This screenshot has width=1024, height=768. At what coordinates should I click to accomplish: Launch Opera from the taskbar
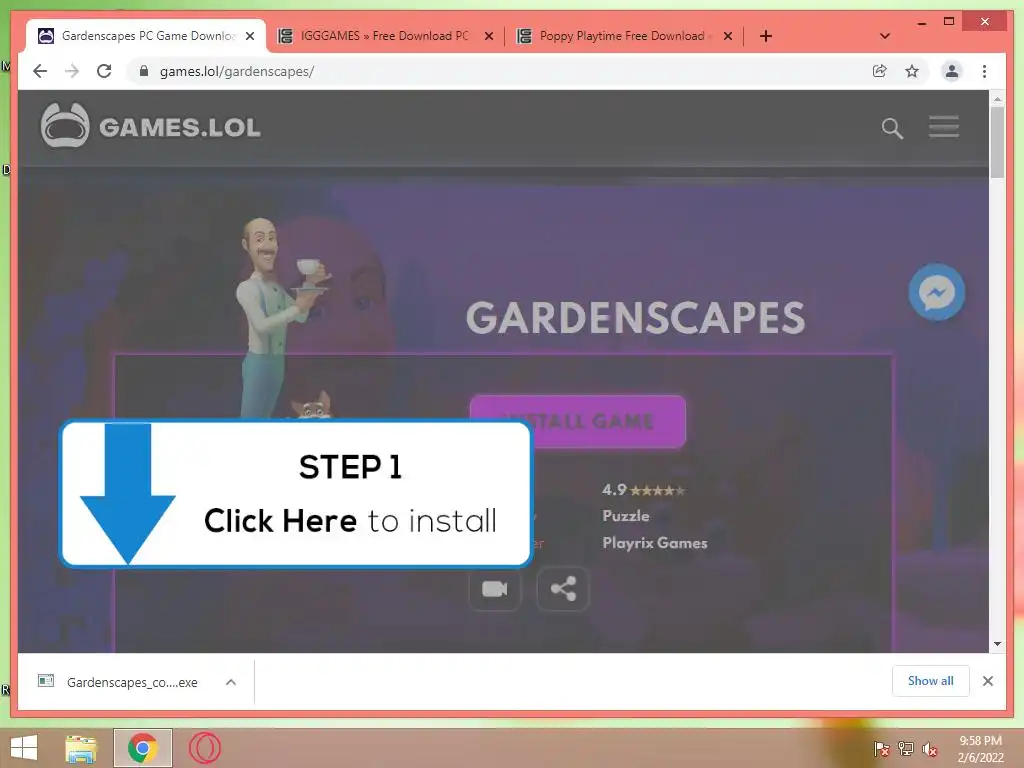tap(204, 748)
